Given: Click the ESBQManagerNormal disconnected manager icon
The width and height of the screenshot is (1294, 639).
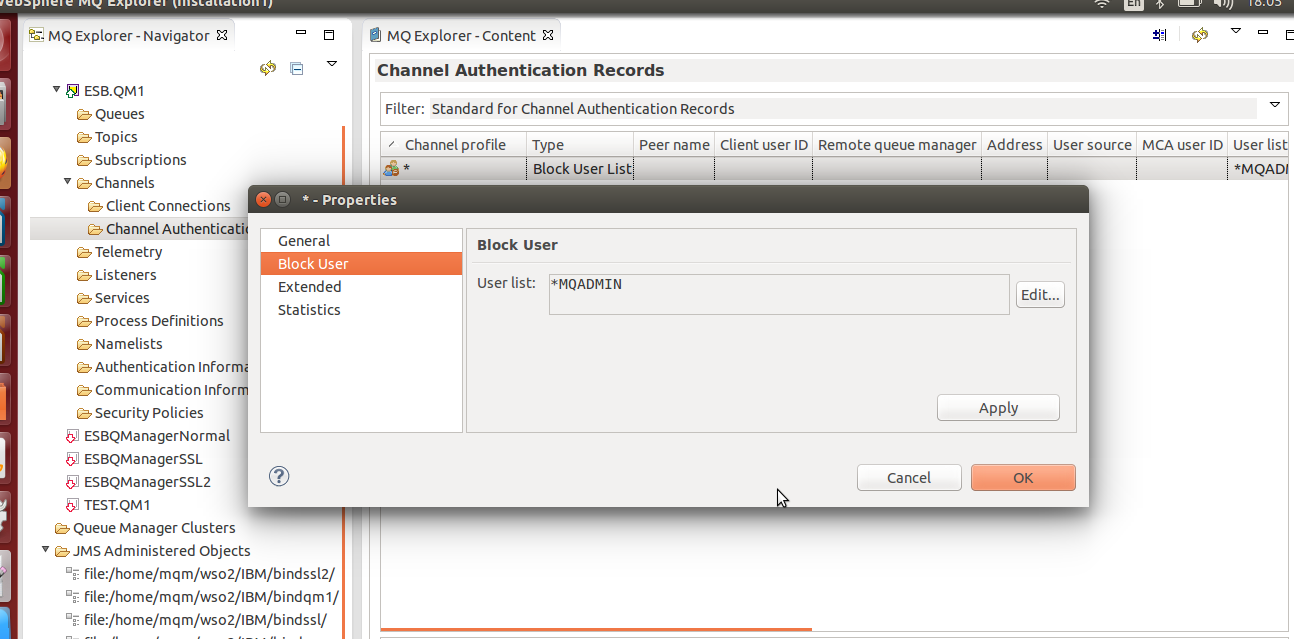Looking at the screenshot, I should pos(72,436).
